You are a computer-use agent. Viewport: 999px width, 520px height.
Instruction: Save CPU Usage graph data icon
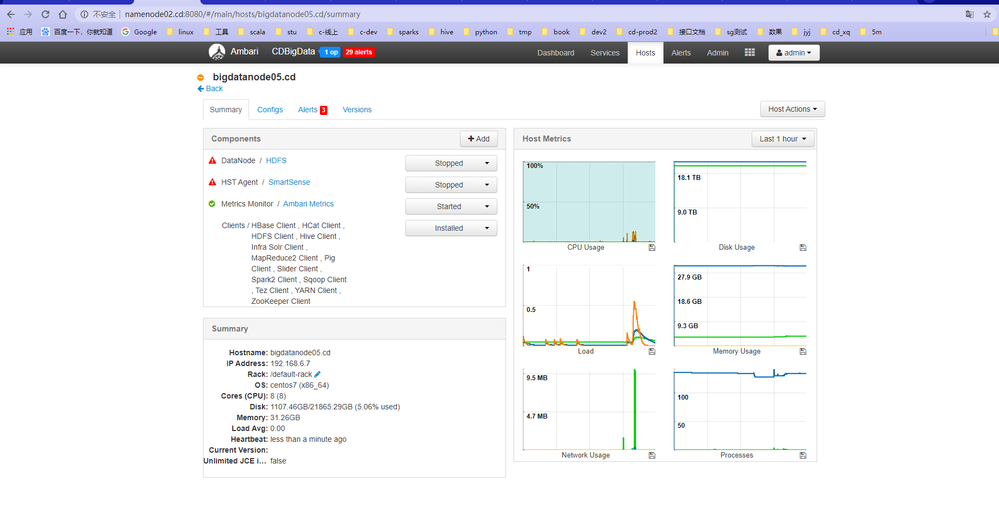click(652, 247)
